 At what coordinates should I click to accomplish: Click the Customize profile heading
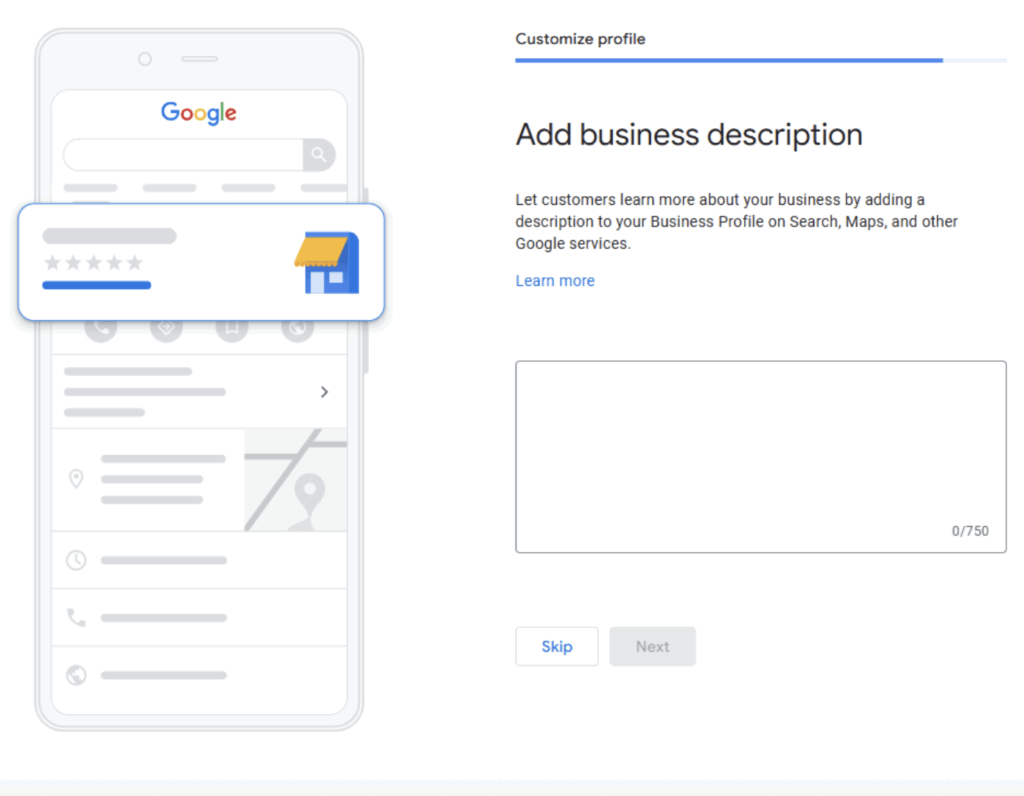tap(580, 39)
